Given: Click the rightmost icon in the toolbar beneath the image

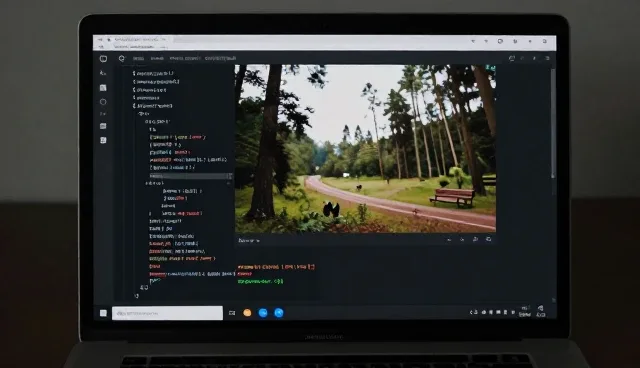Looking at the screenshot, I should tap(489, 239).
